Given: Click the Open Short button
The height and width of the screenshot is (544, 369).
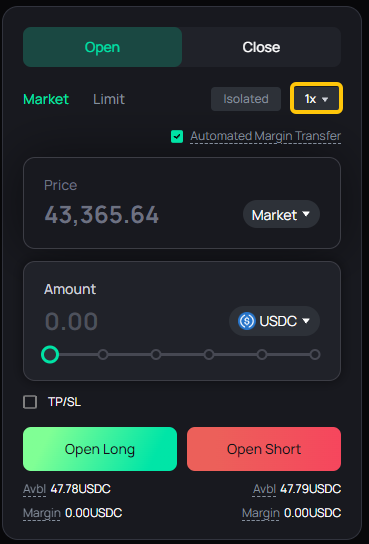Looking at the screenshot, I should pos(264,449).
